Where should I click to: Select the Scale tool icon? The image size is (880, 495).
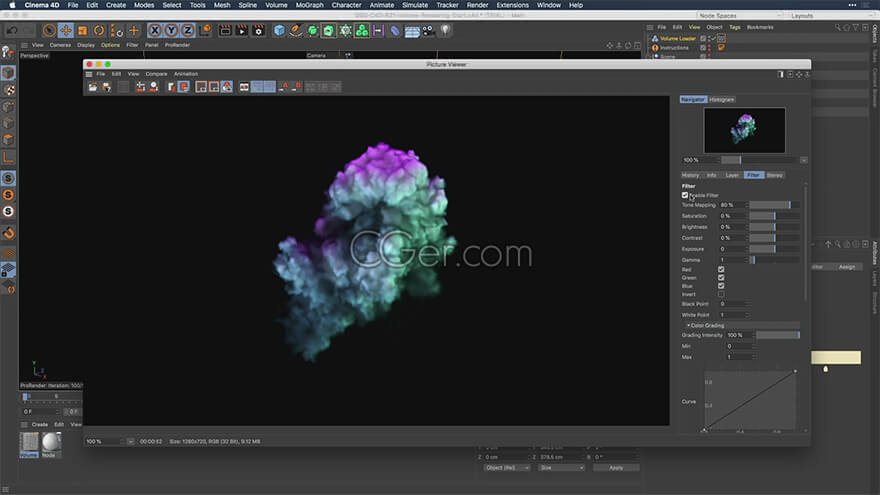(x=82, y=30)
